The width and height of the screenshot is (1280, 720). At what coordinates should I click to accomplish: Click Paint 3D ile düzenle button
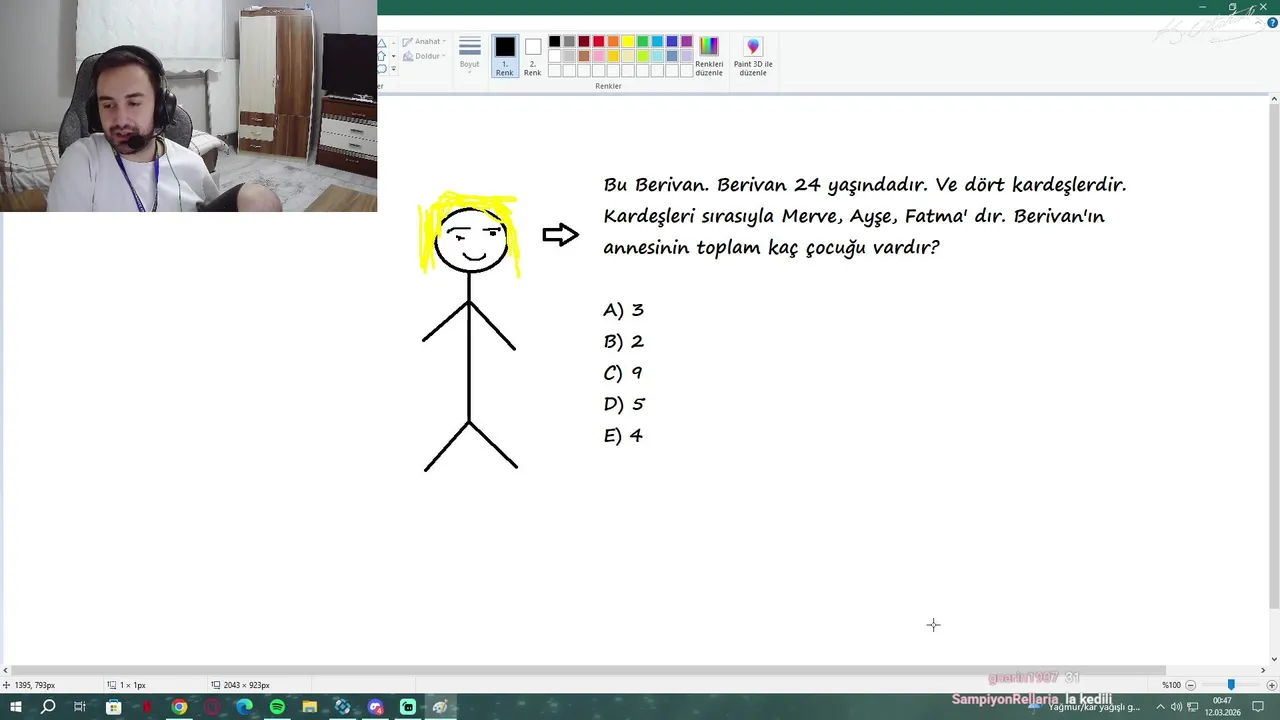pos(753,56)
